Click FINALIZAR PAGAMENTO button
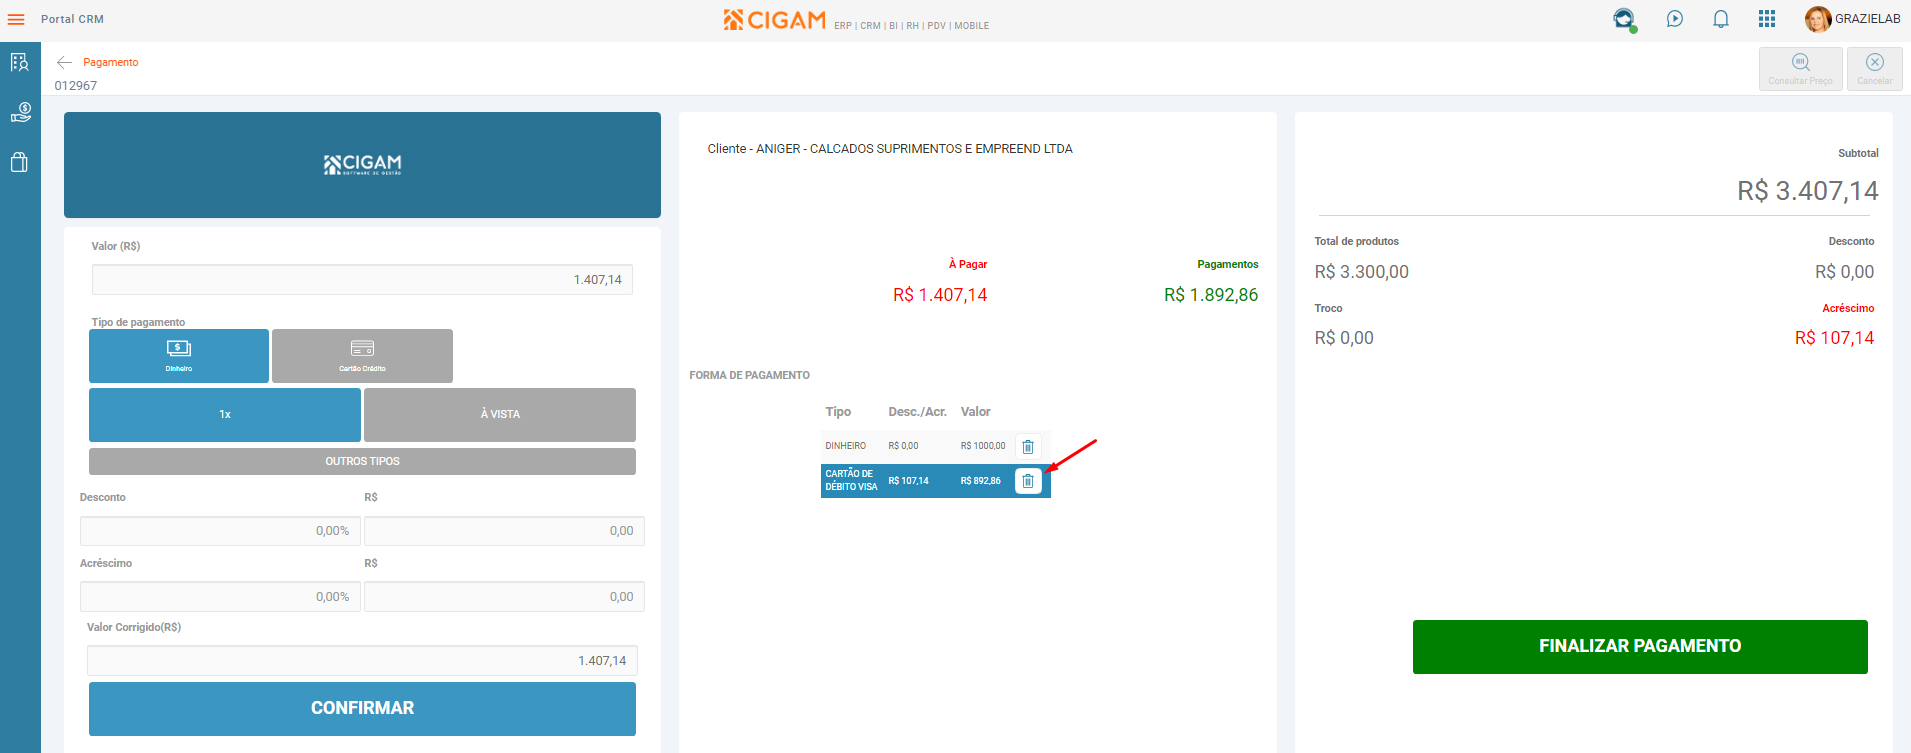The width and height of the screenshot is (1911, 753). (x=1640, y=647)
